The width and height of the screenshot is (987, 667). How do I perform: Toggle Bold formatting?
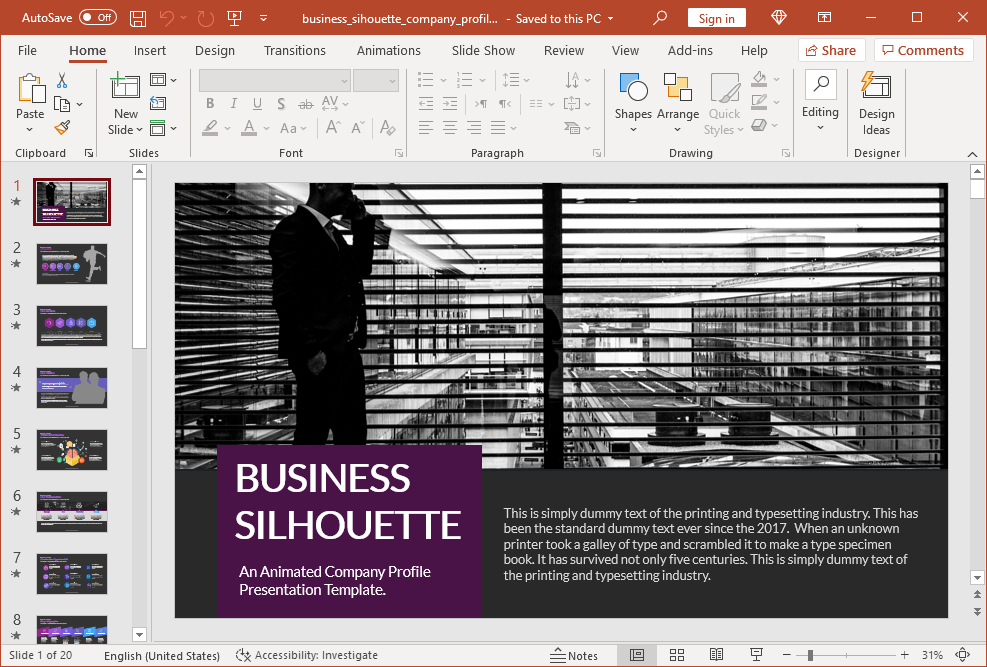point(210,104)
